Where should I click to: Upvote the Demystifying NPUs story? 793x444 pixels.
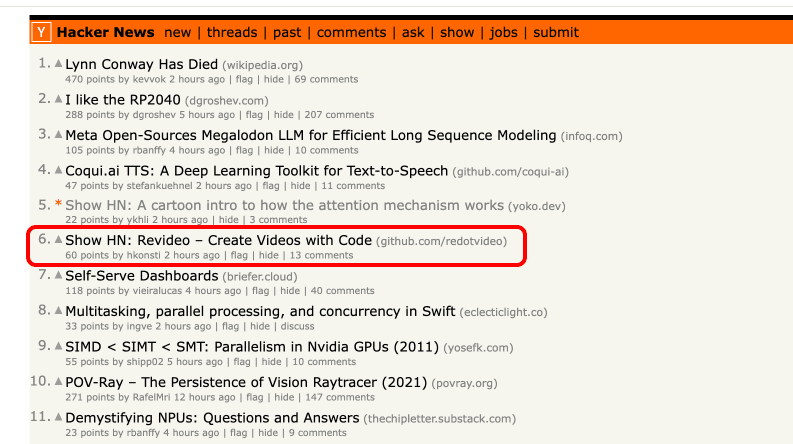59,417
